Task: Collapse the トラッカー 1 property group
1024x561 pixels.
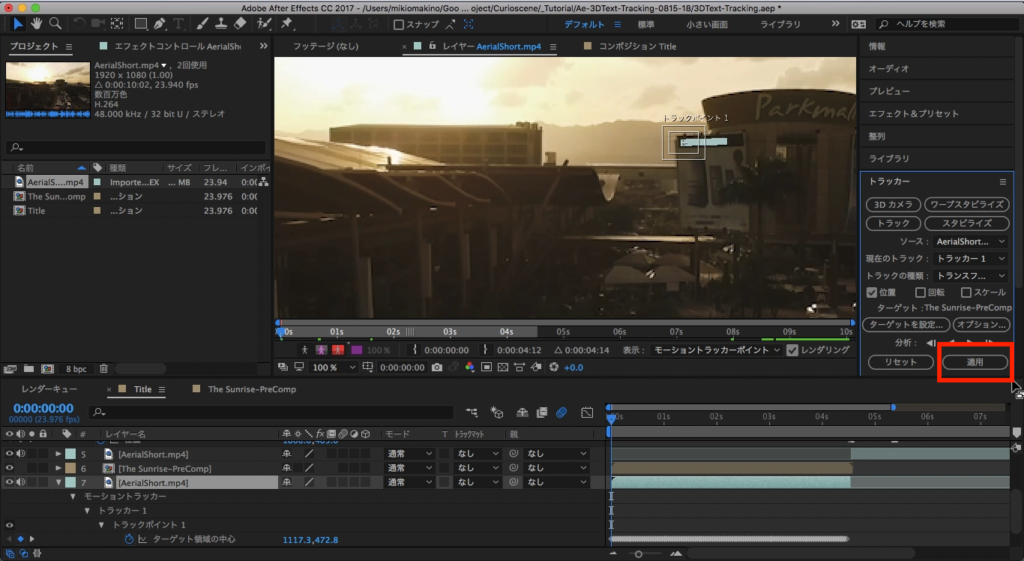Action: click(87, 510)
